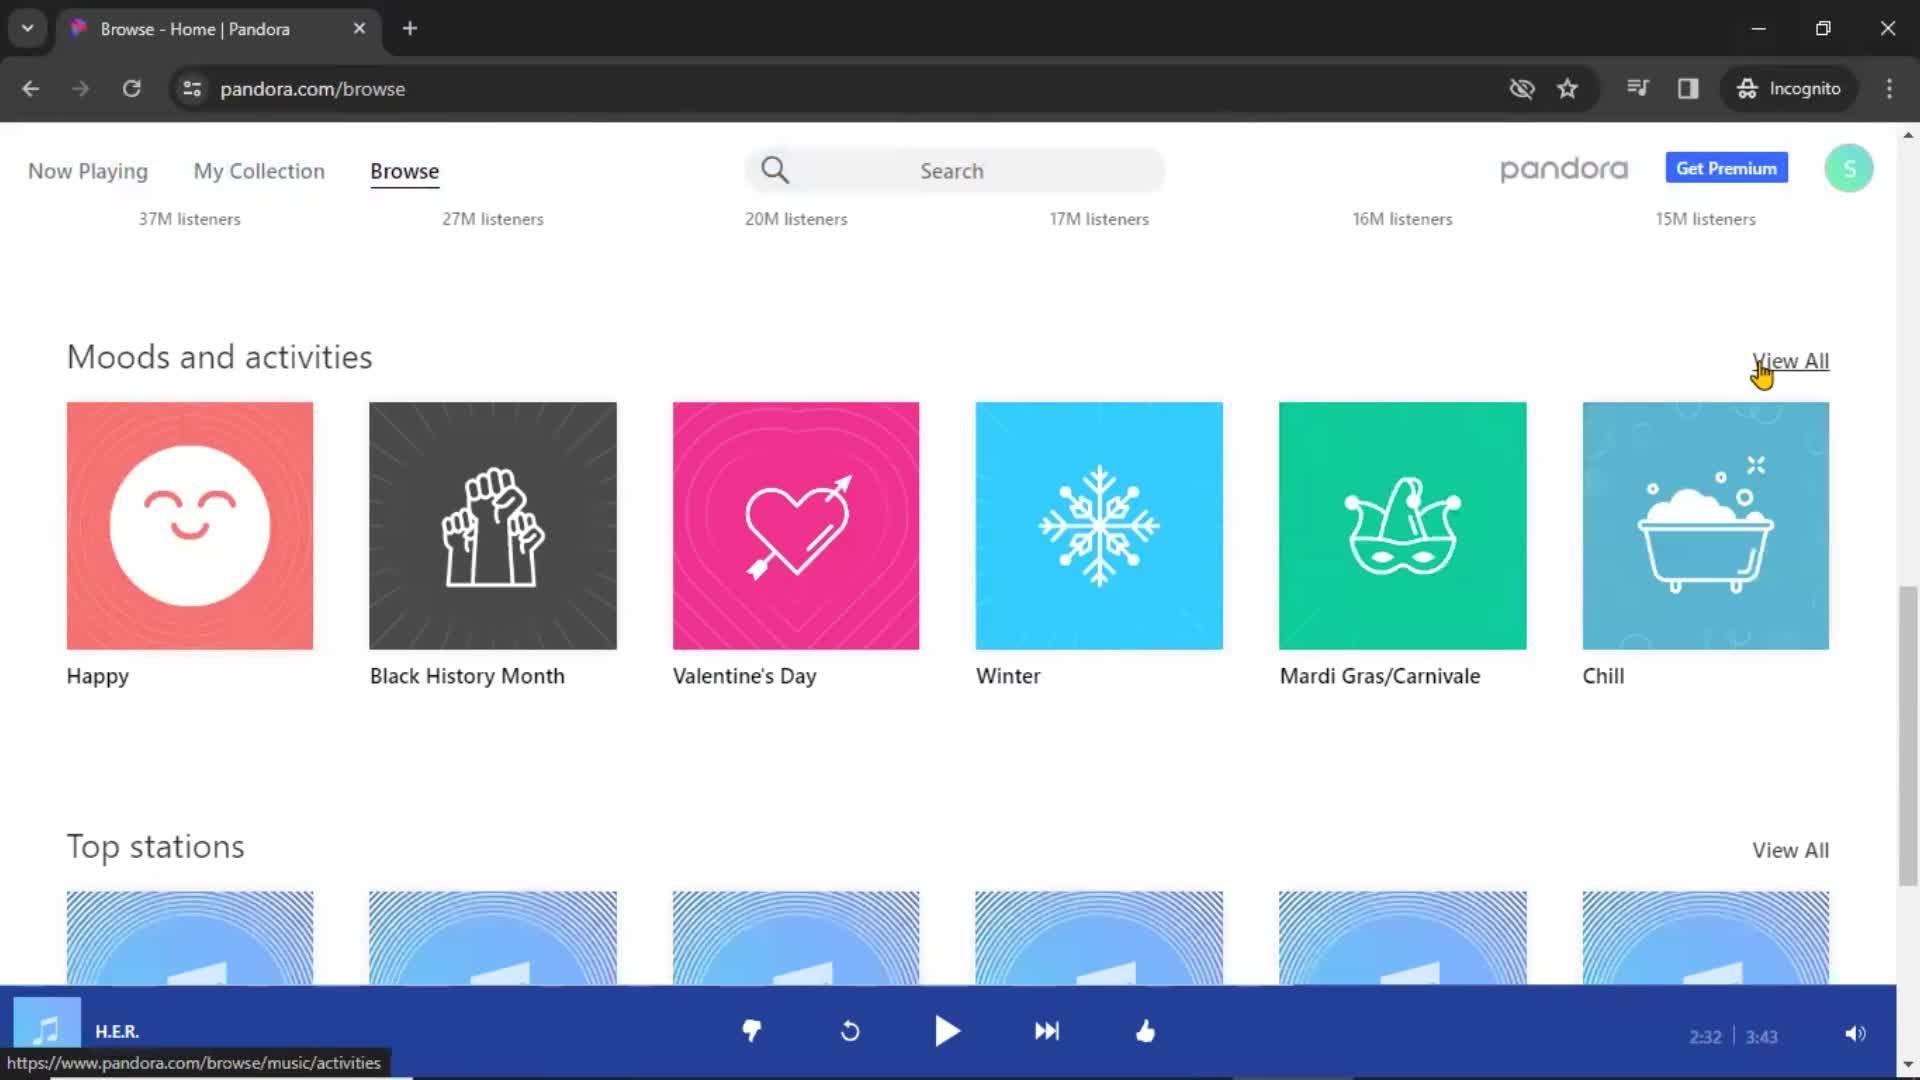Viewport: 1920px width, 1080px height.
Task: Click the skip forward icon
Action: tap(1046, 1031)
